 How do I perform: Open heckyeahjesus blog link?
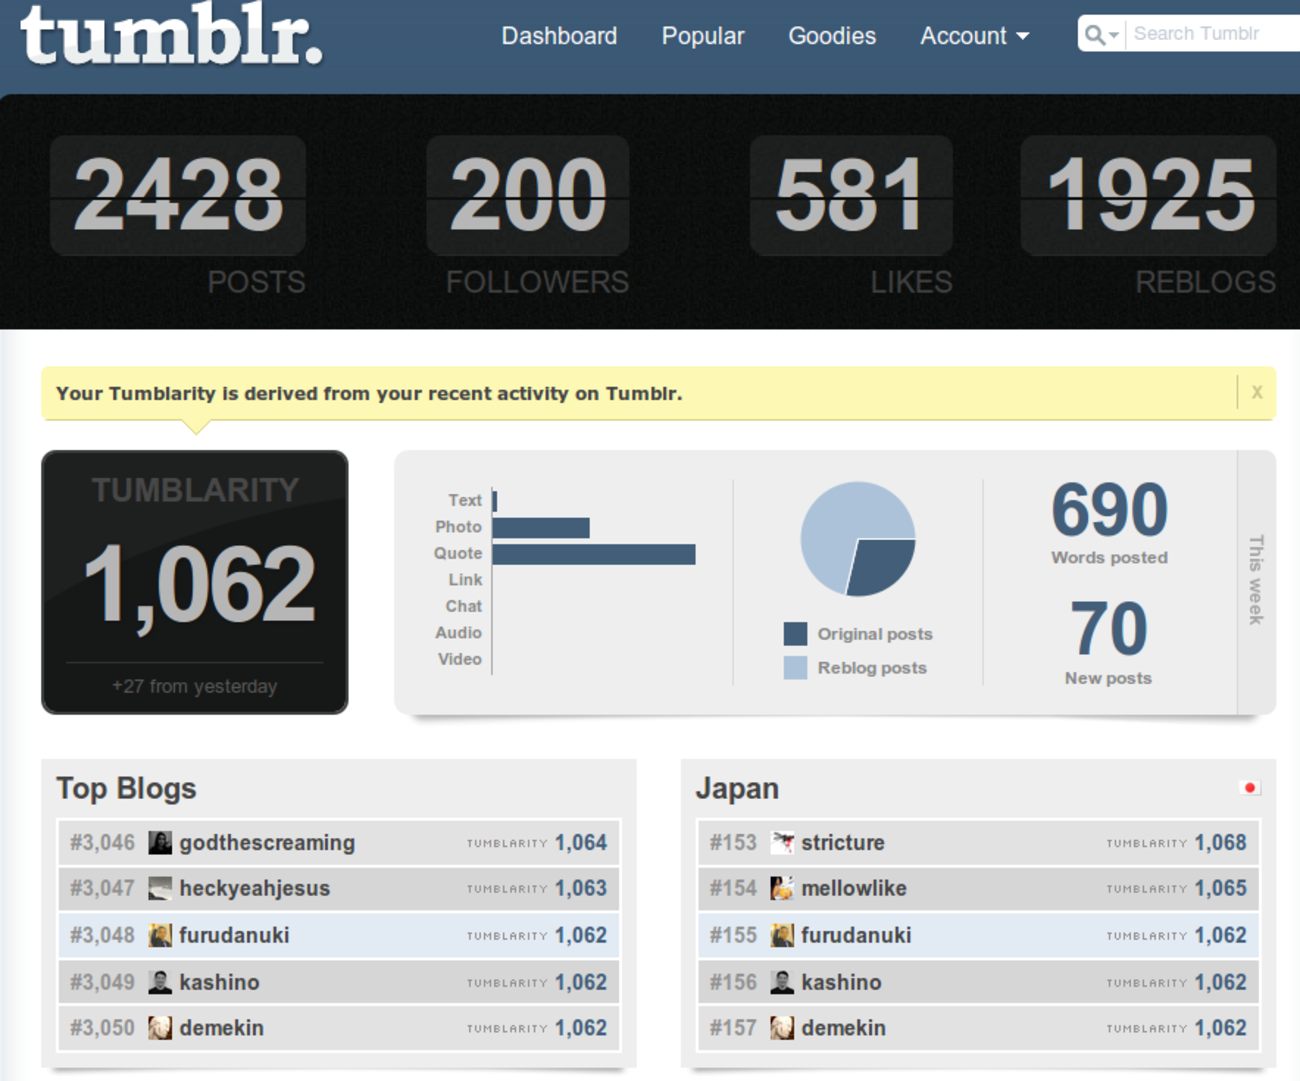(255, 888)
